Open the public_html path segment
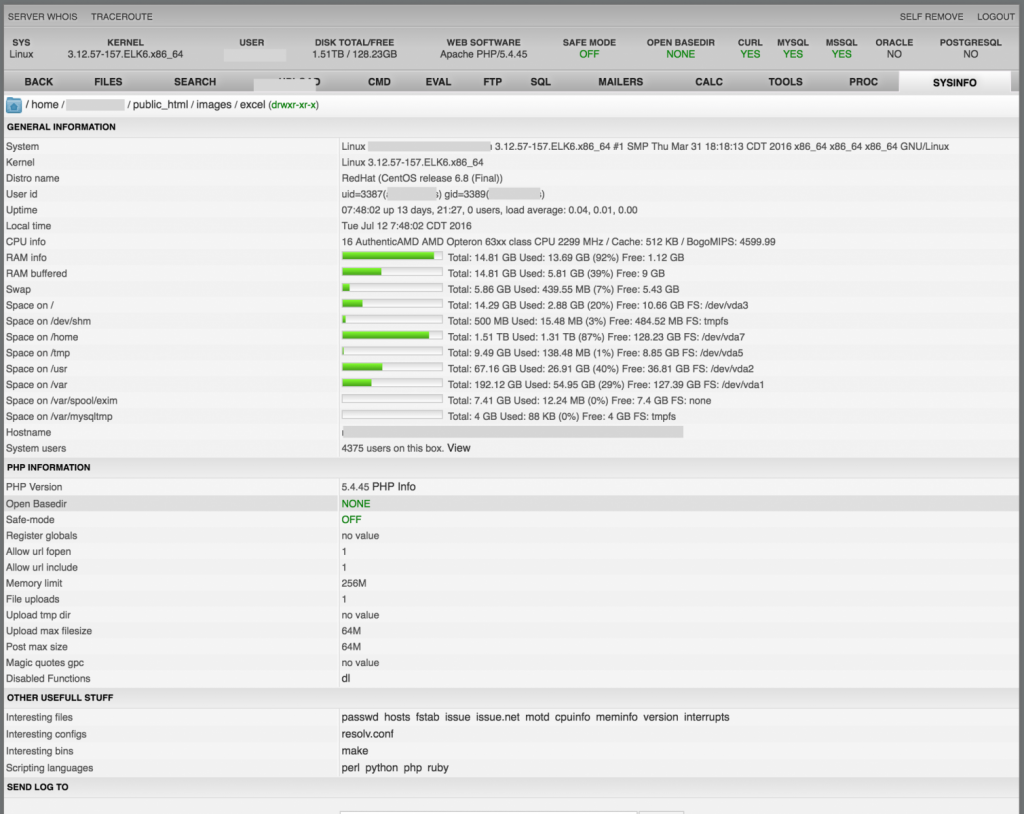This screenshot has height=814, width=1024. (162, 105)
